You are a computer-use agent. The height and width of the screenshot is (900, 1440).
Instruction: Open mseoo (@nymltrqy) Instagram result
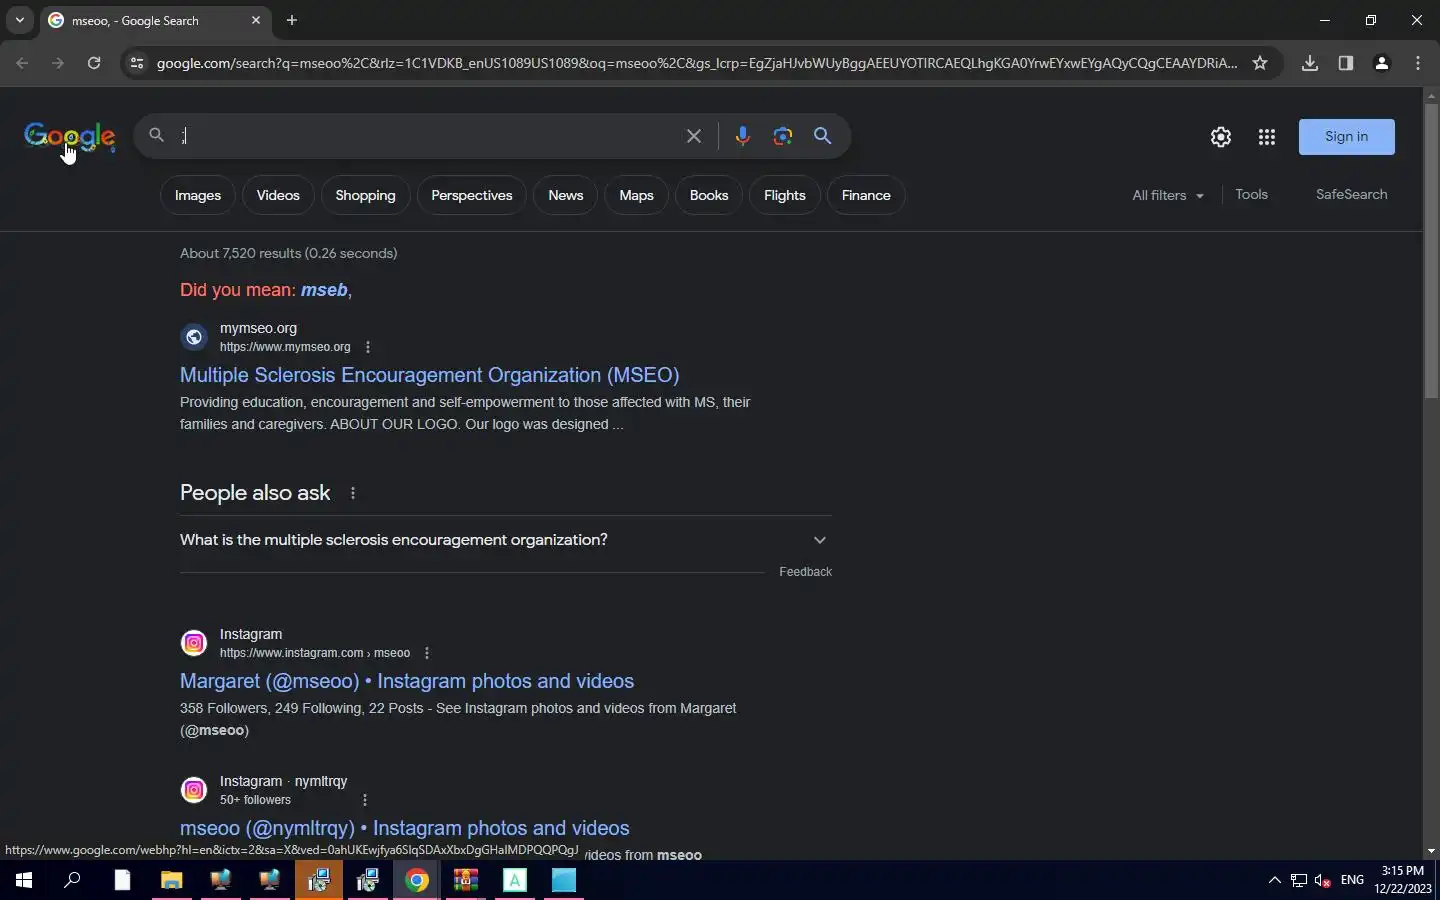tap(405, 828)
